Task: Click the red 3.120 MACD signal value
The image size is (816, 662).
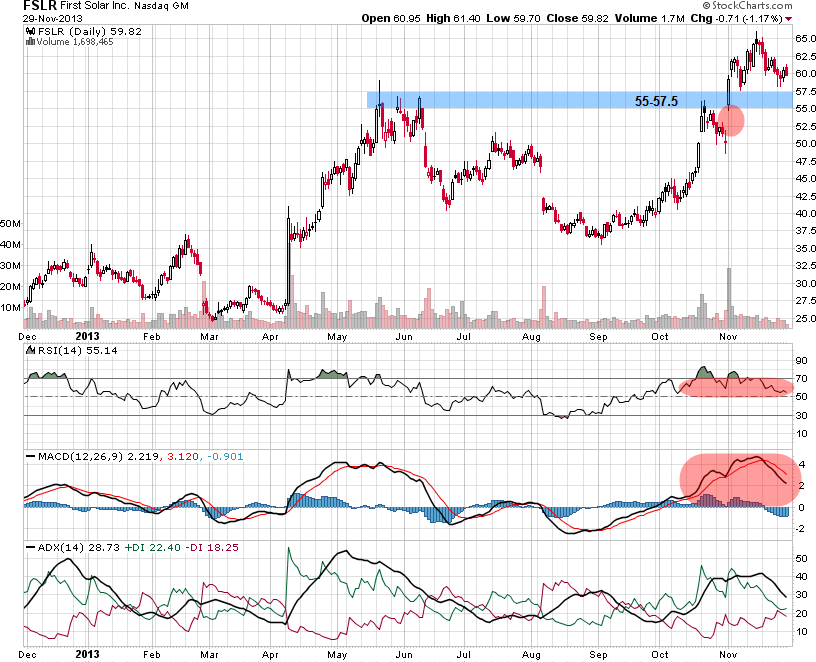Action: pos(182,456)
